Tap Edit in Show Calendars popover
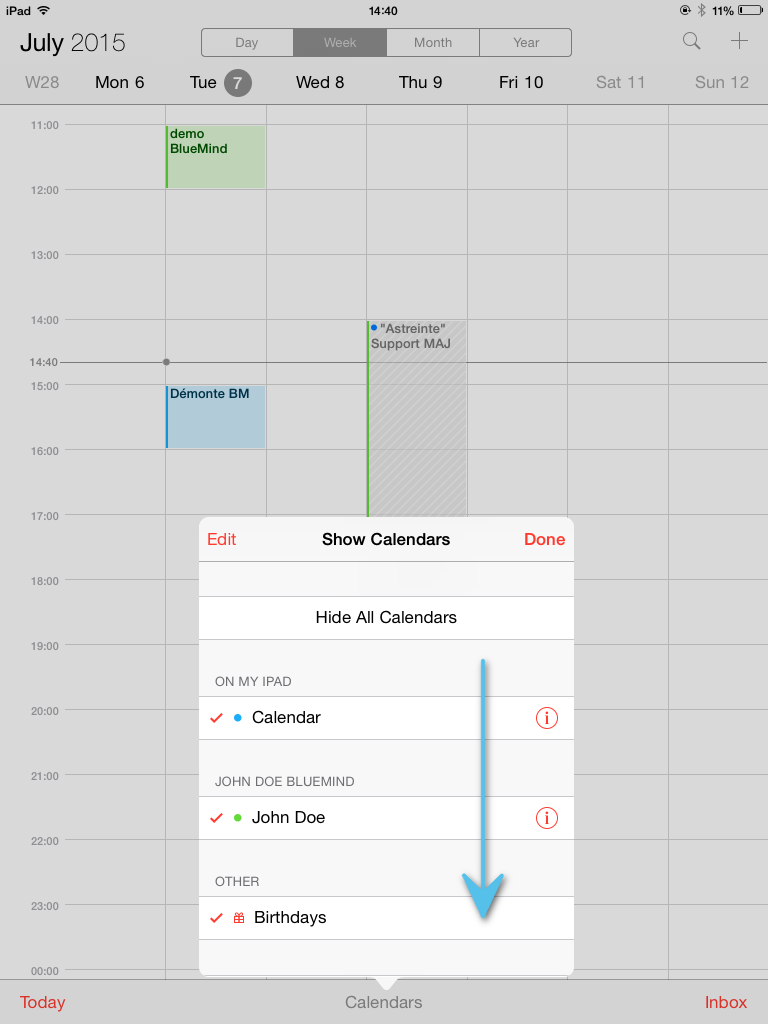 (221, 539)
